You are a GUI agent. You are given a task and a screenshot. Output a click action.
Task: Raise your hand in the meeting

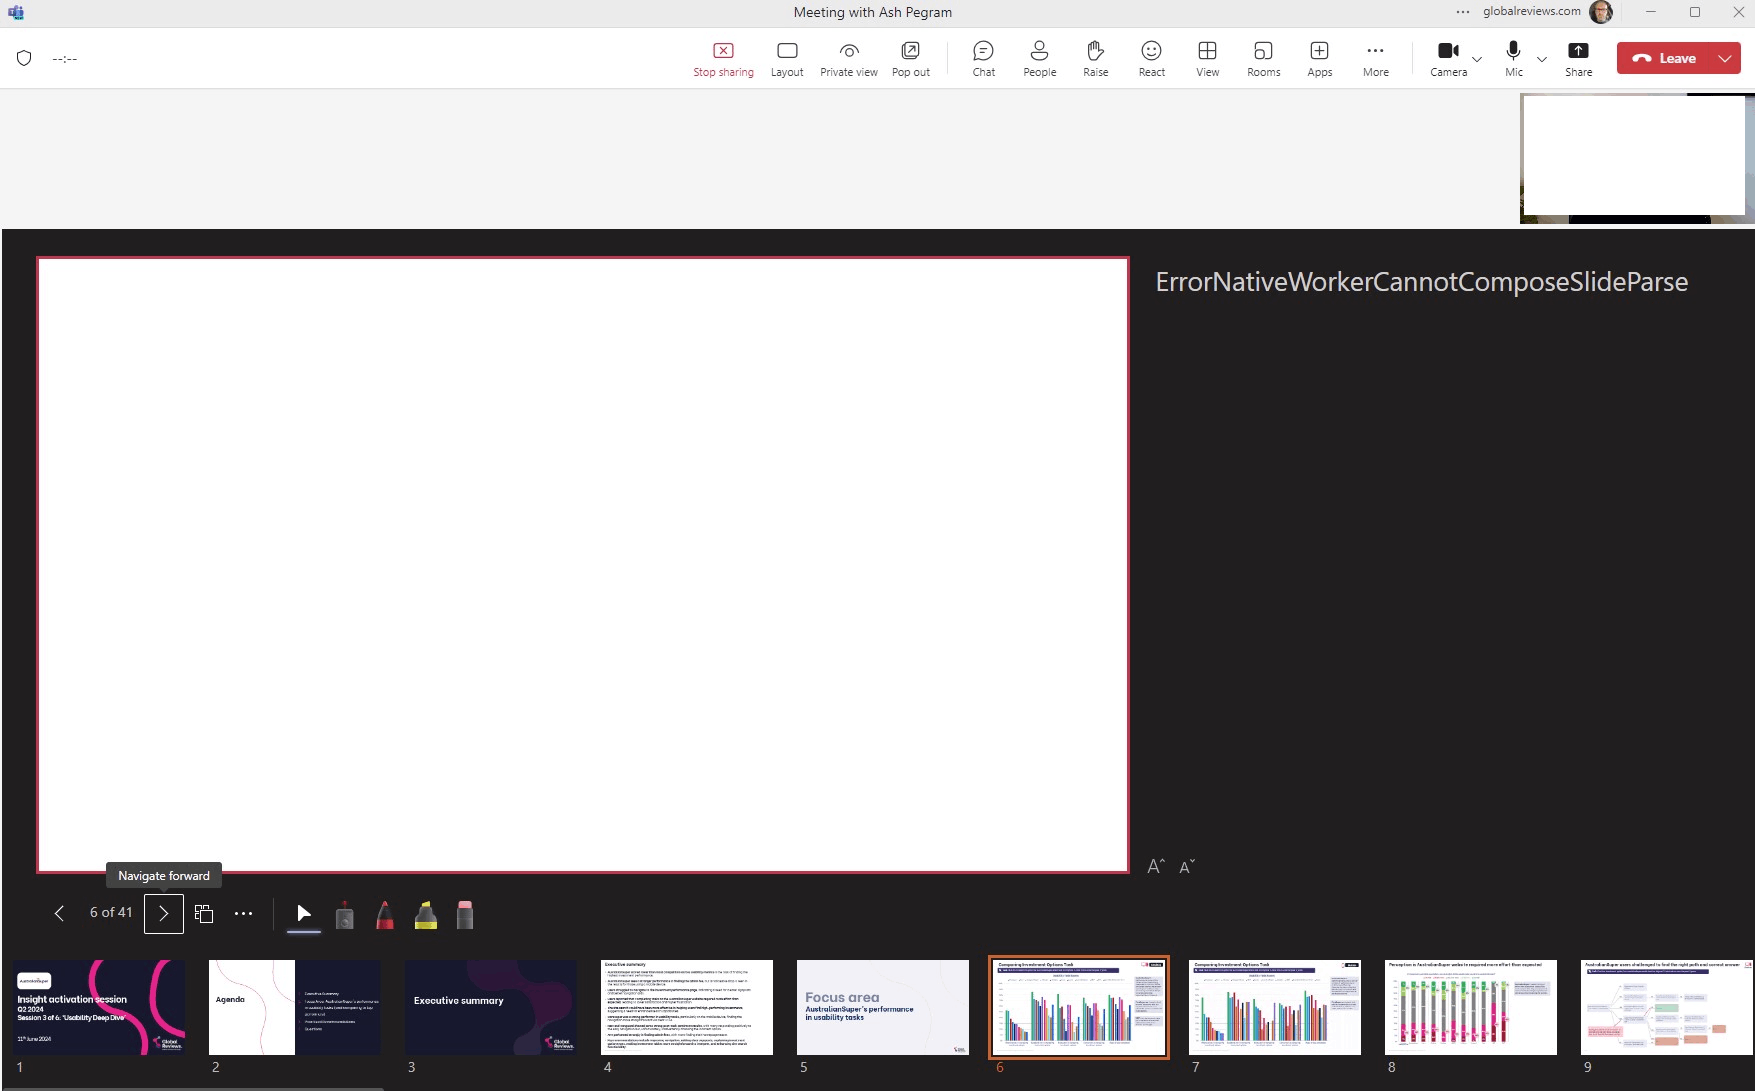pos(1096,59)
